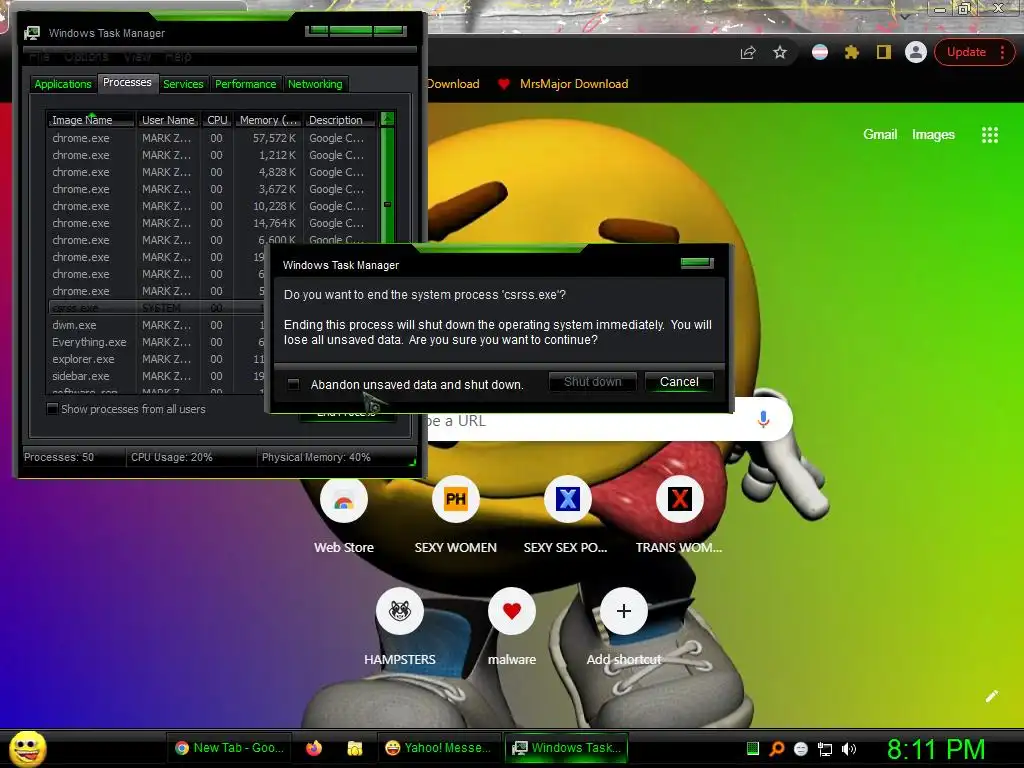This screenshot has width=1024, height=768.
Task: Click the MrsMajor Download bookmark
Action: [x=564, y=84]
